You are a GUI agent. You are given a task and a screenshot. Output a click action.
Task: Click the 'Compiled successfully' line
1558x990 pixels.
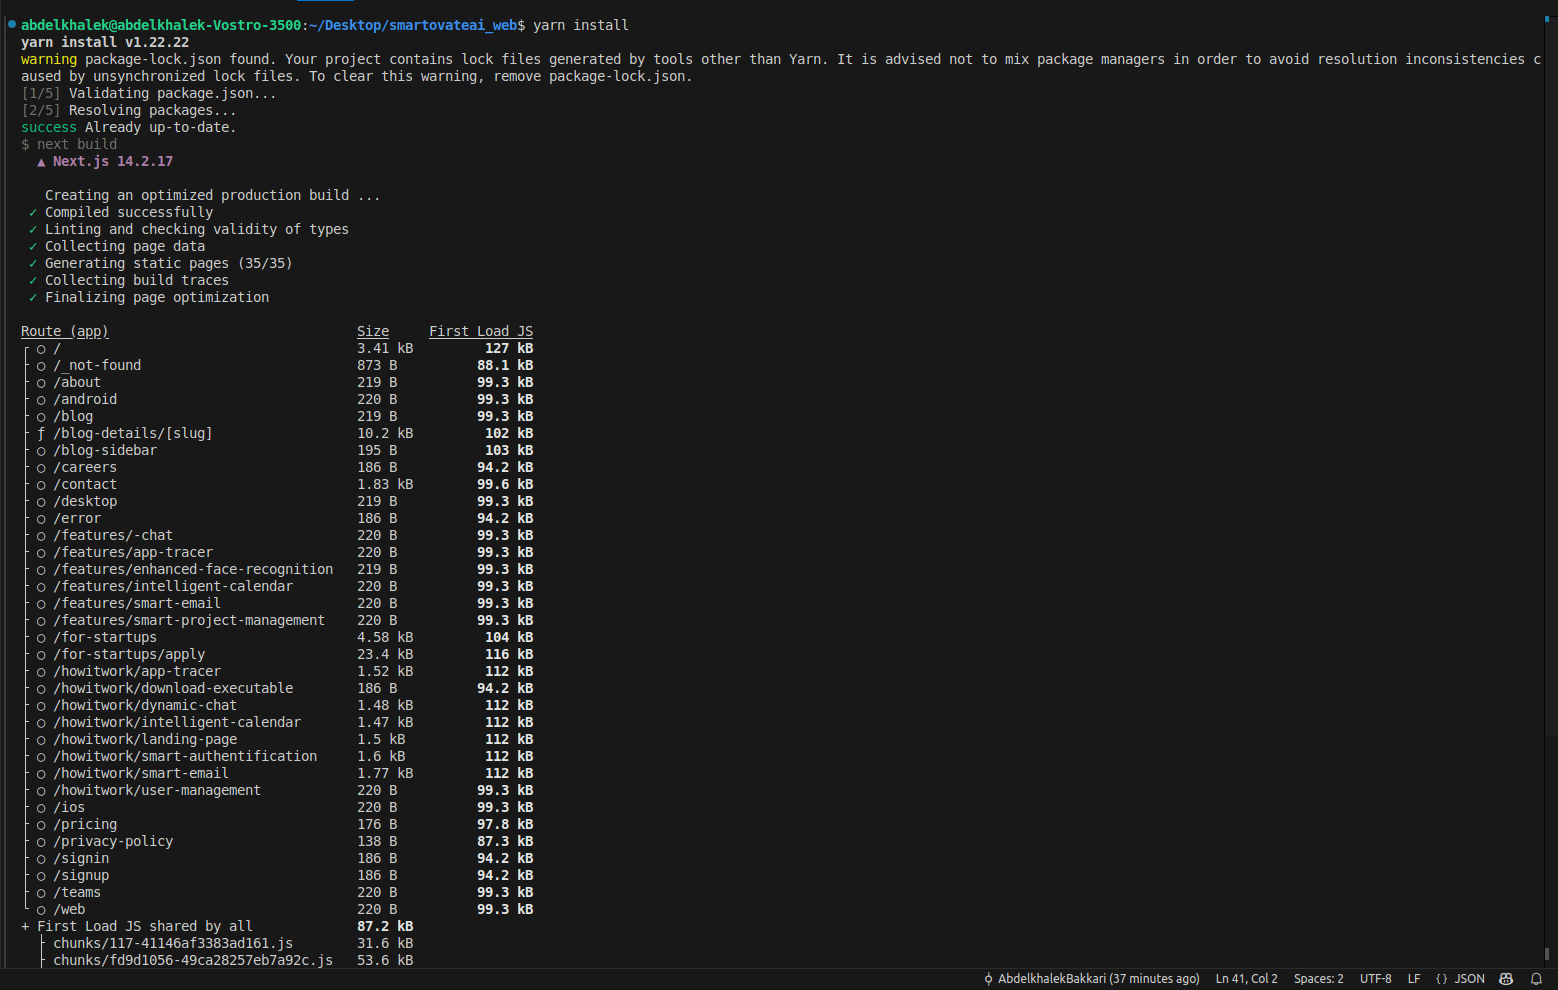[x=129, y=212]
